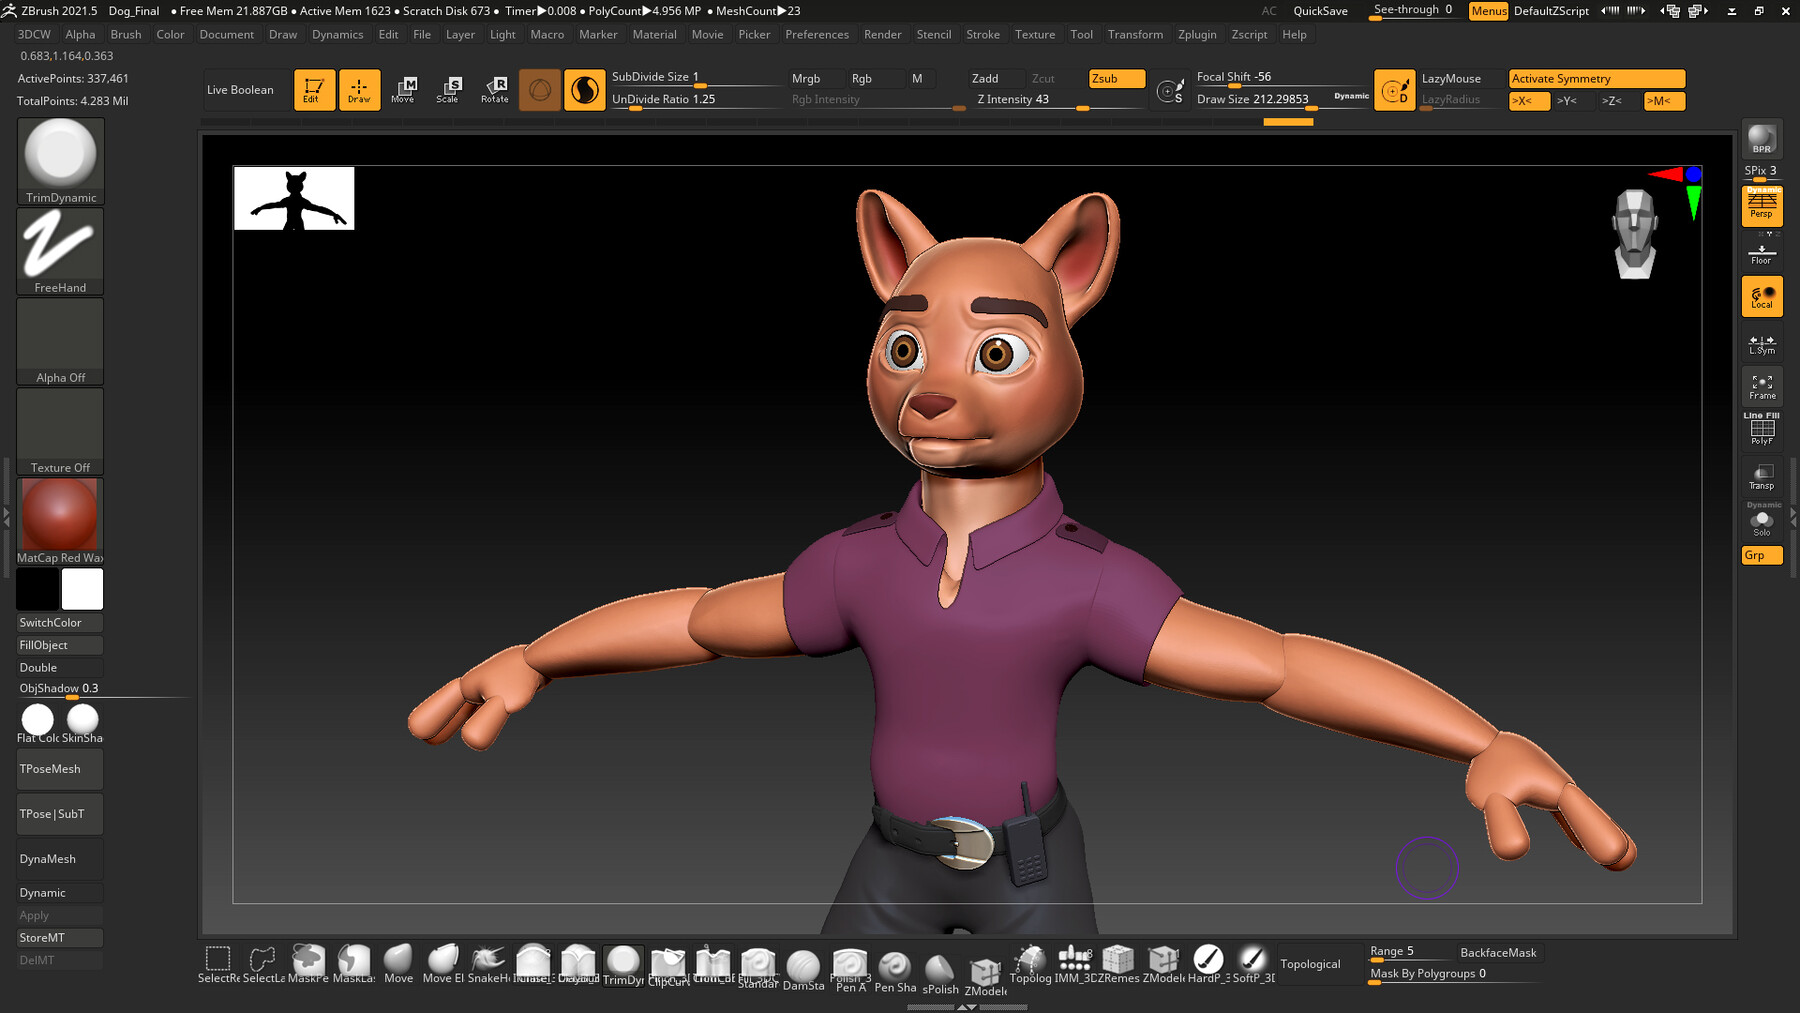Select the Move Elastic brush
Screen dimensions: 1800x1013
point(443,964)
